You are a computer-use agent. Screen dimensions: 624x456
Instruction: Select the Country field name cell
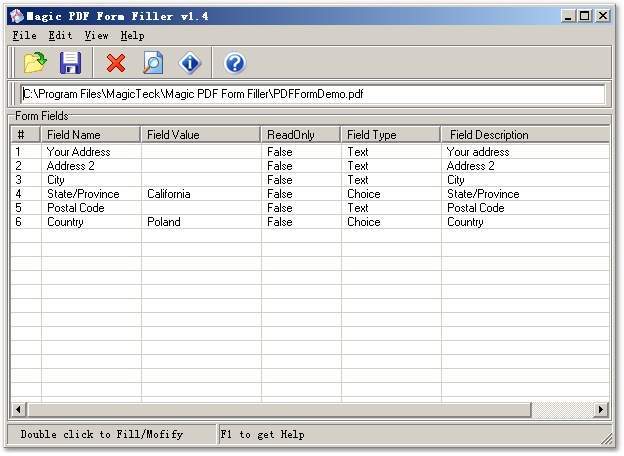tap(65, 222)
